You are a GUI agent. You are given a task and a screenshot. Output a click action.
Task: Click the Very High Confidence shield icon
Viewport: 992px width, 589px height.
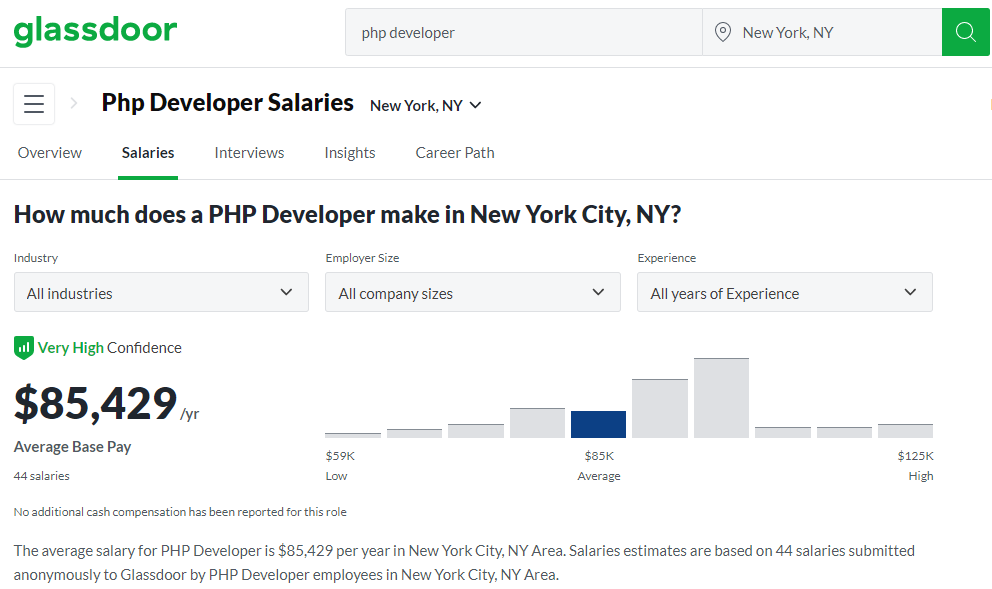(x=23, y=347)
